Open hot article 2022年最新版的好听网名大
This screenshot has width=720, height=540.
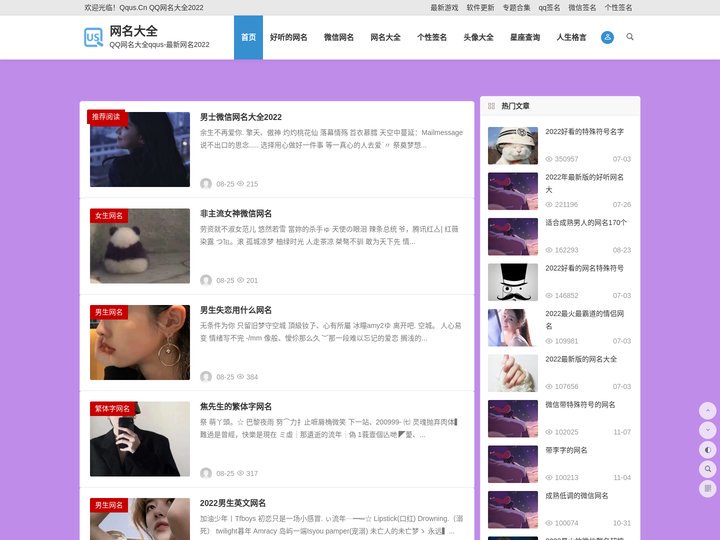585,183
